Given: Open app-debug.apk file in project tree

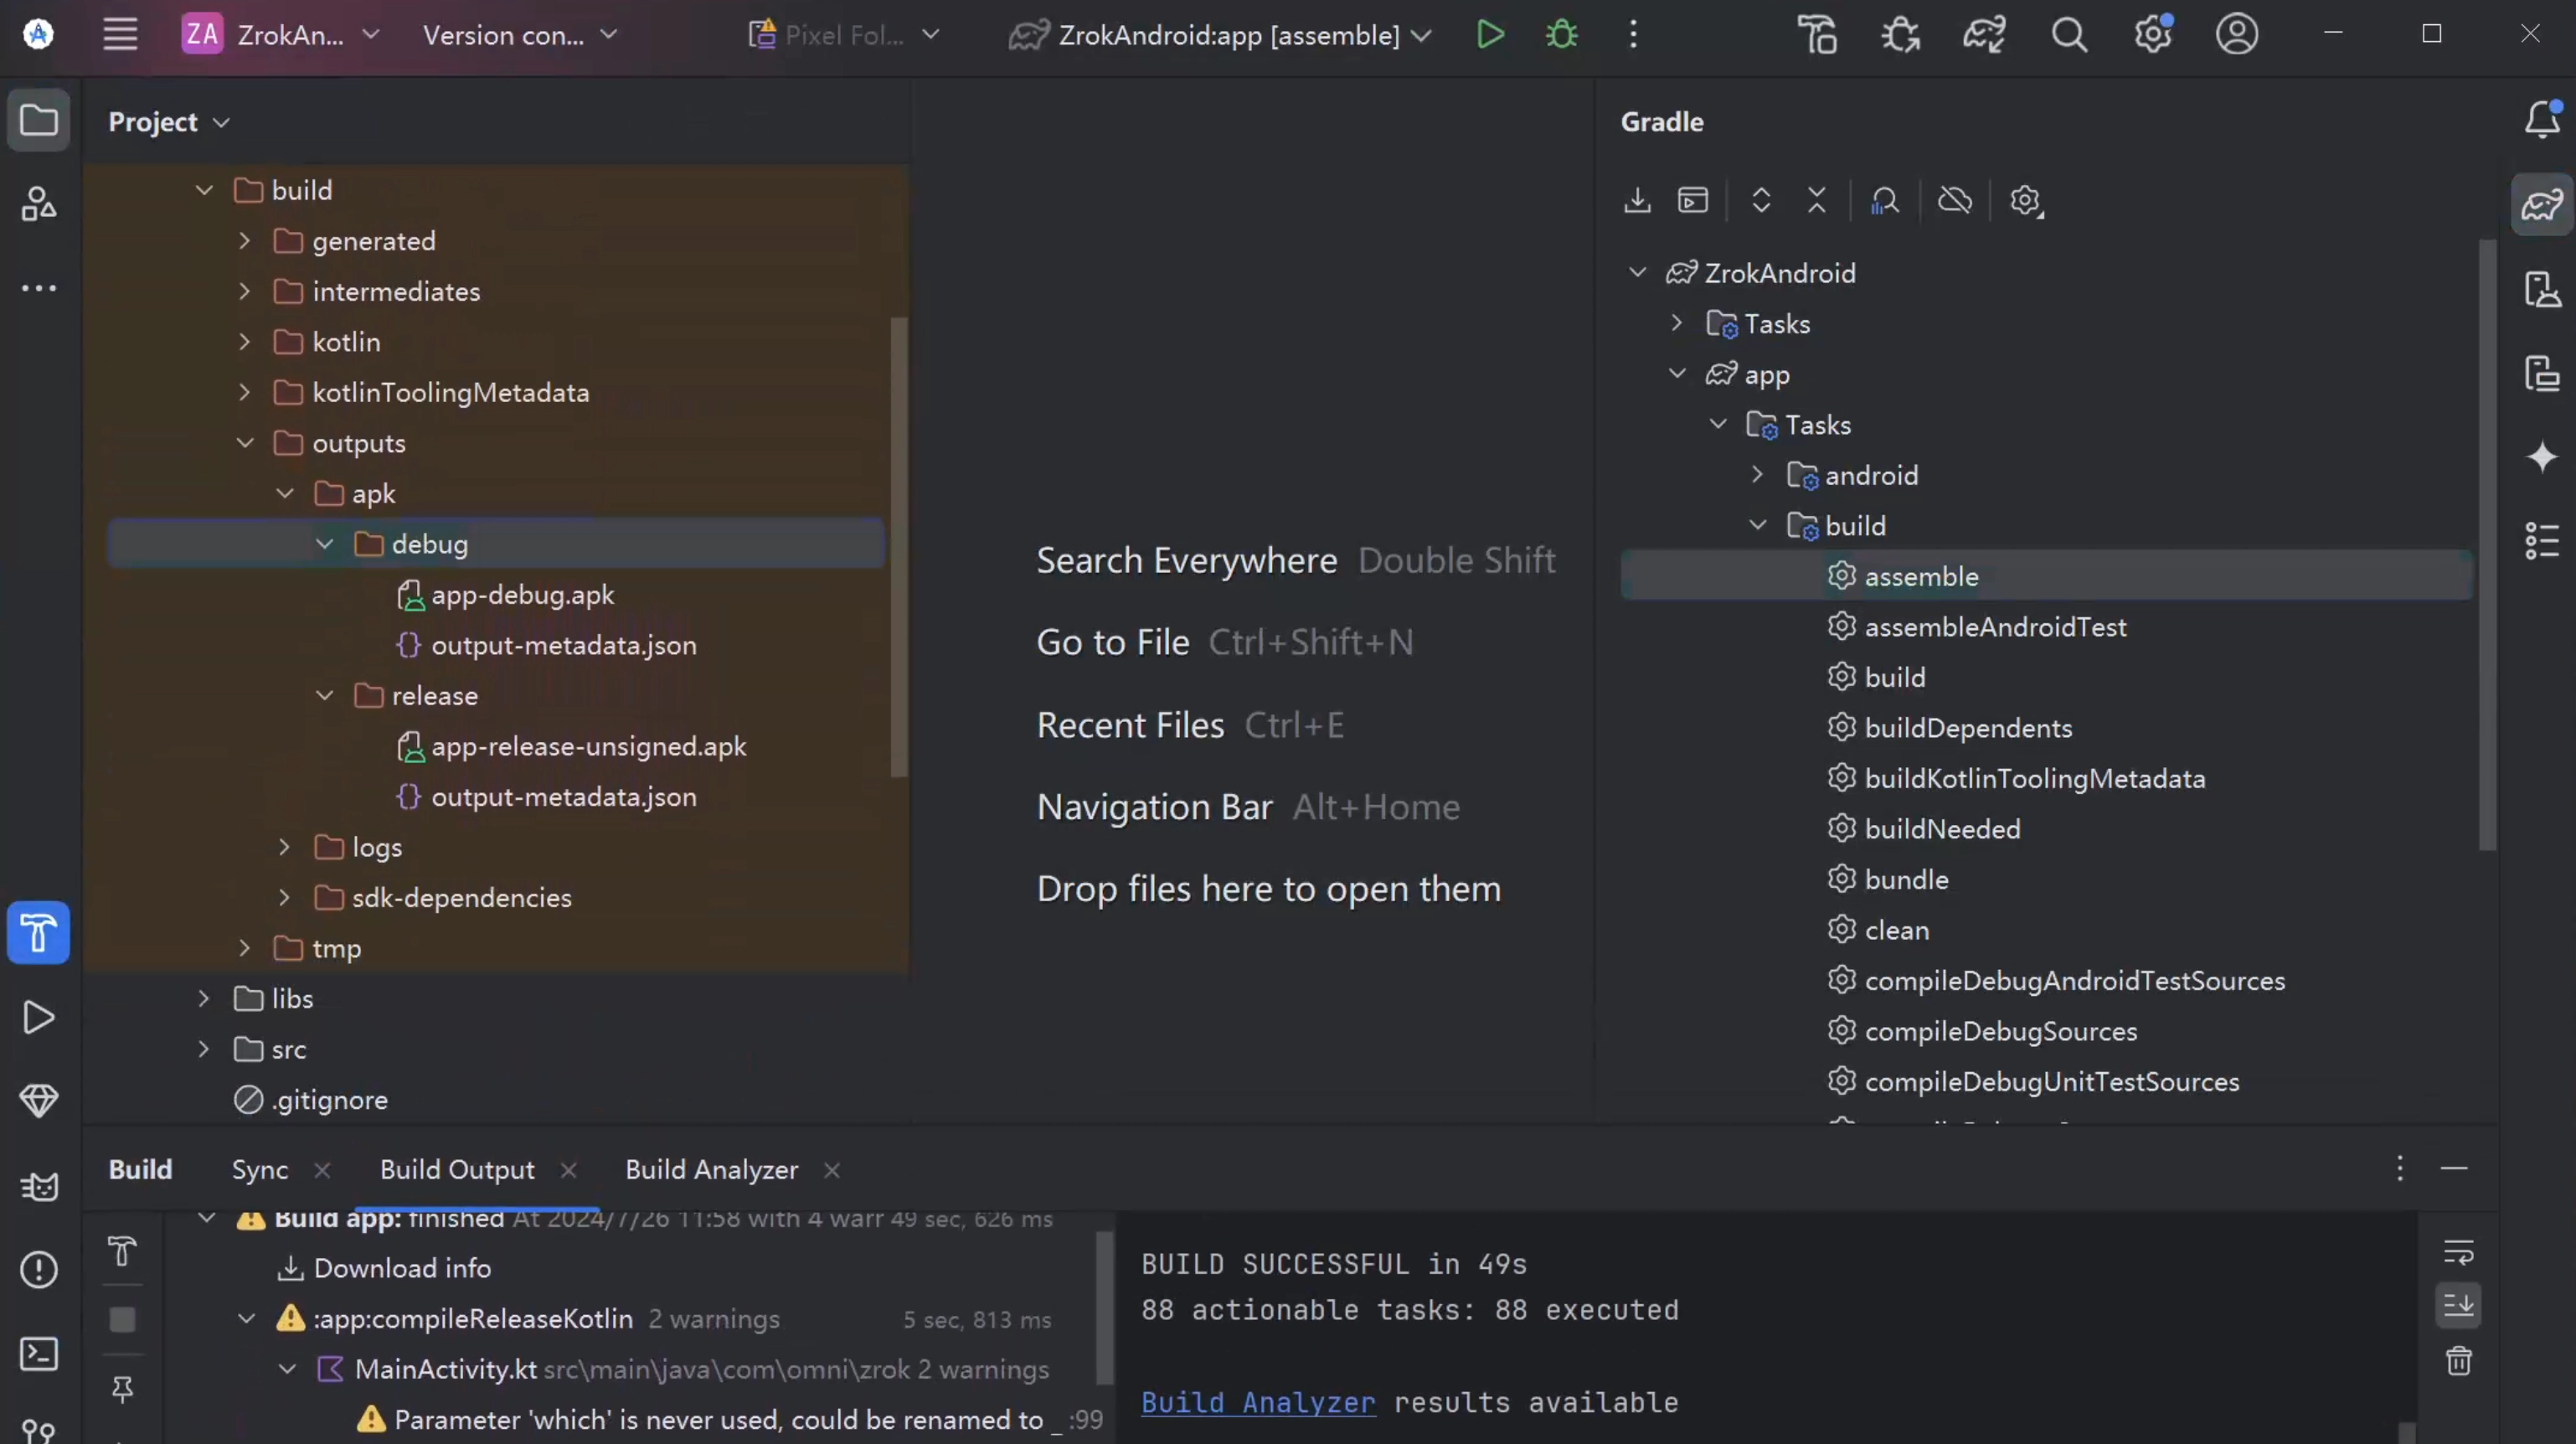Looking at the screenshot, I should (522, 593).
